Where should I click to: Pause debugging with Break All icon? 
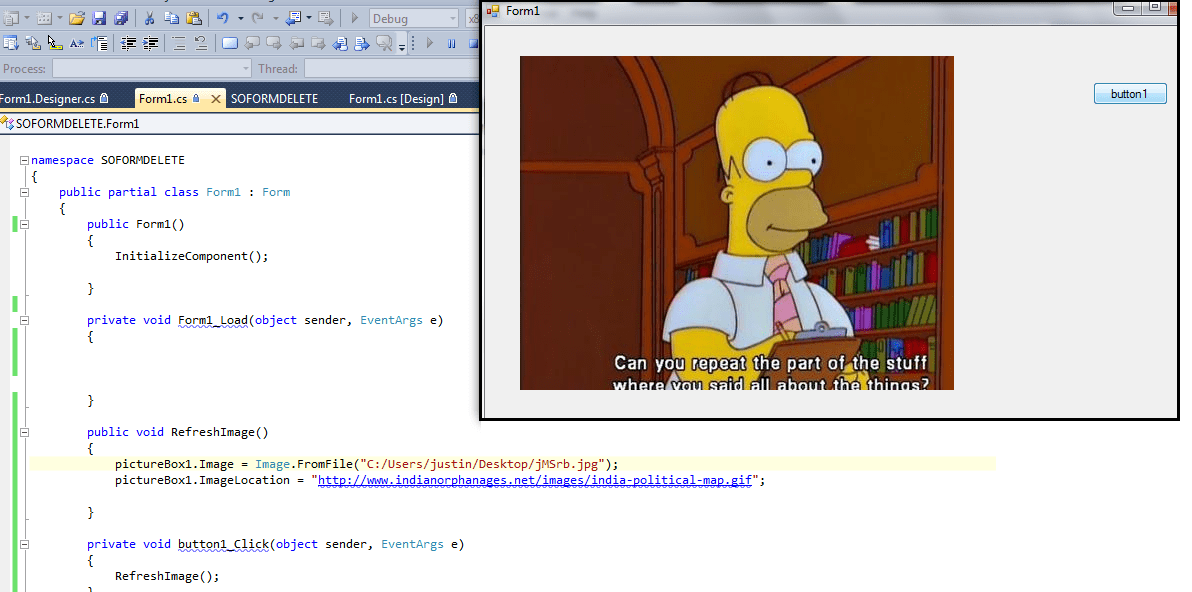point(452,43)
